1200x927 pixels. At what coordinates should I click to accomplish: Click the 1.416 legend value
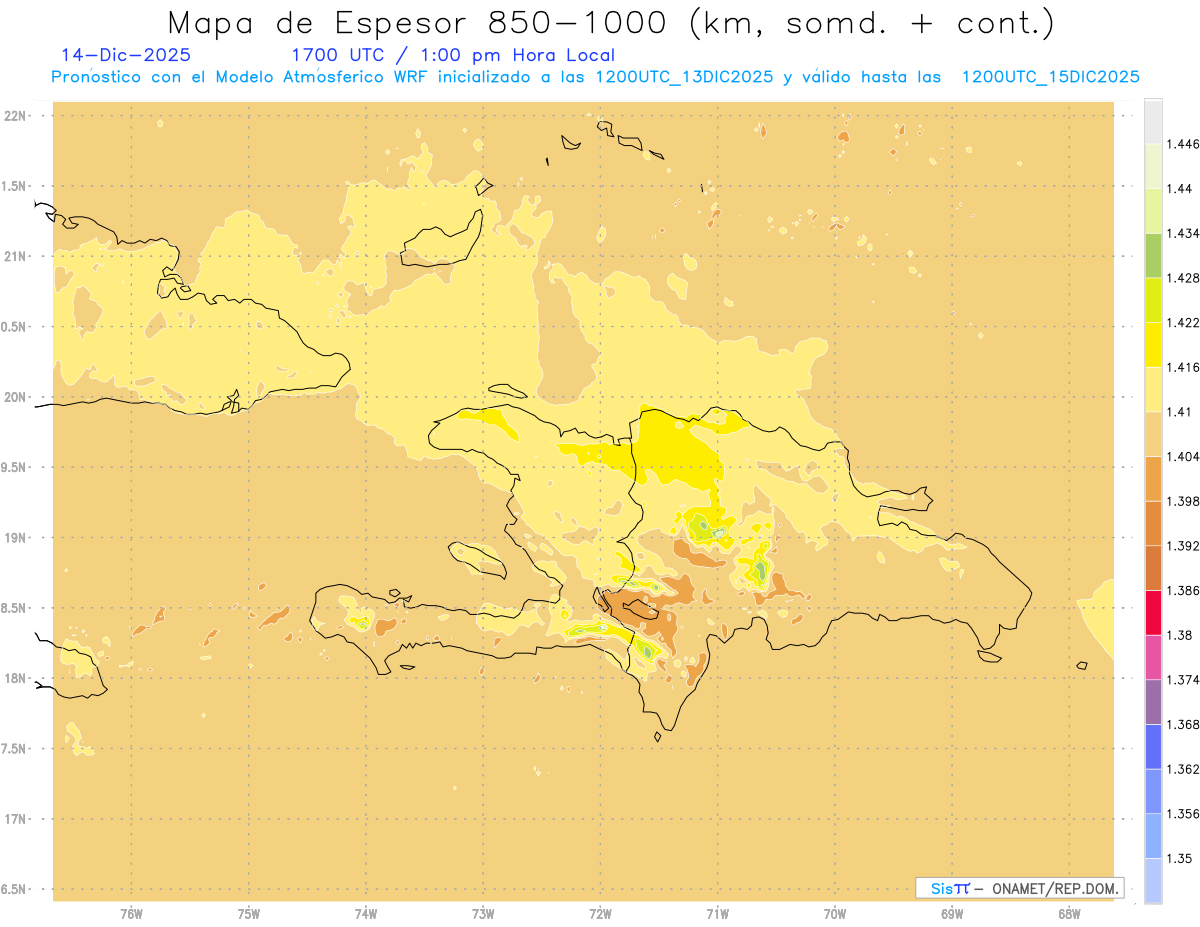[1183, 367]
